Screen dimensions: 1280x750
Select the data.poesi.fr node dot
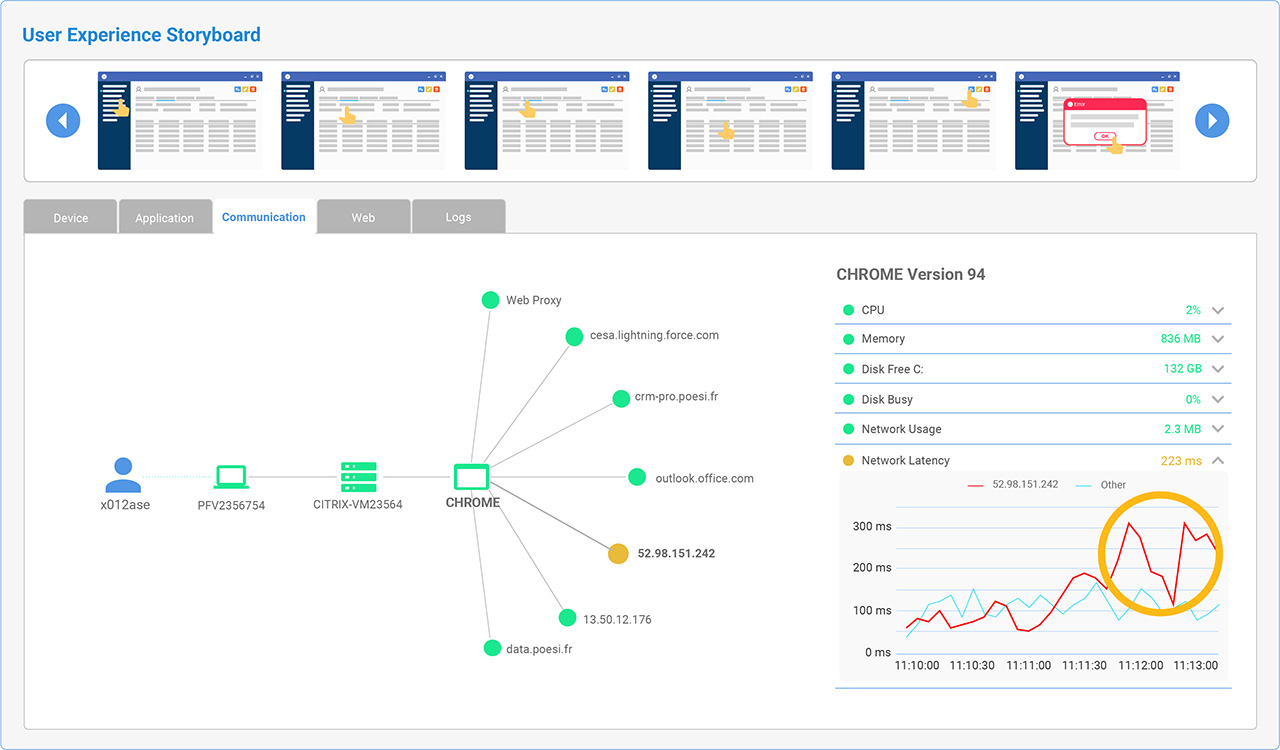pyautogui.click(x=492, y=648)
